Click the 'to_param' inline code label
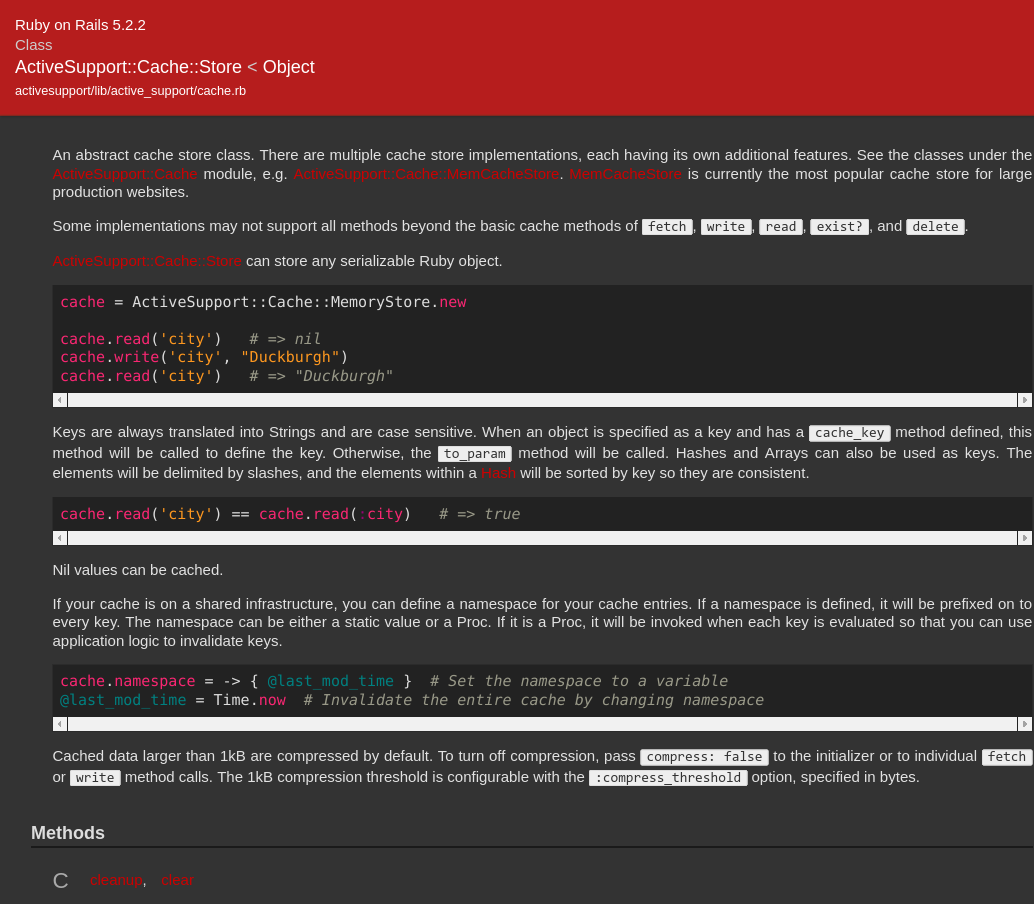 tap(475, 454)
